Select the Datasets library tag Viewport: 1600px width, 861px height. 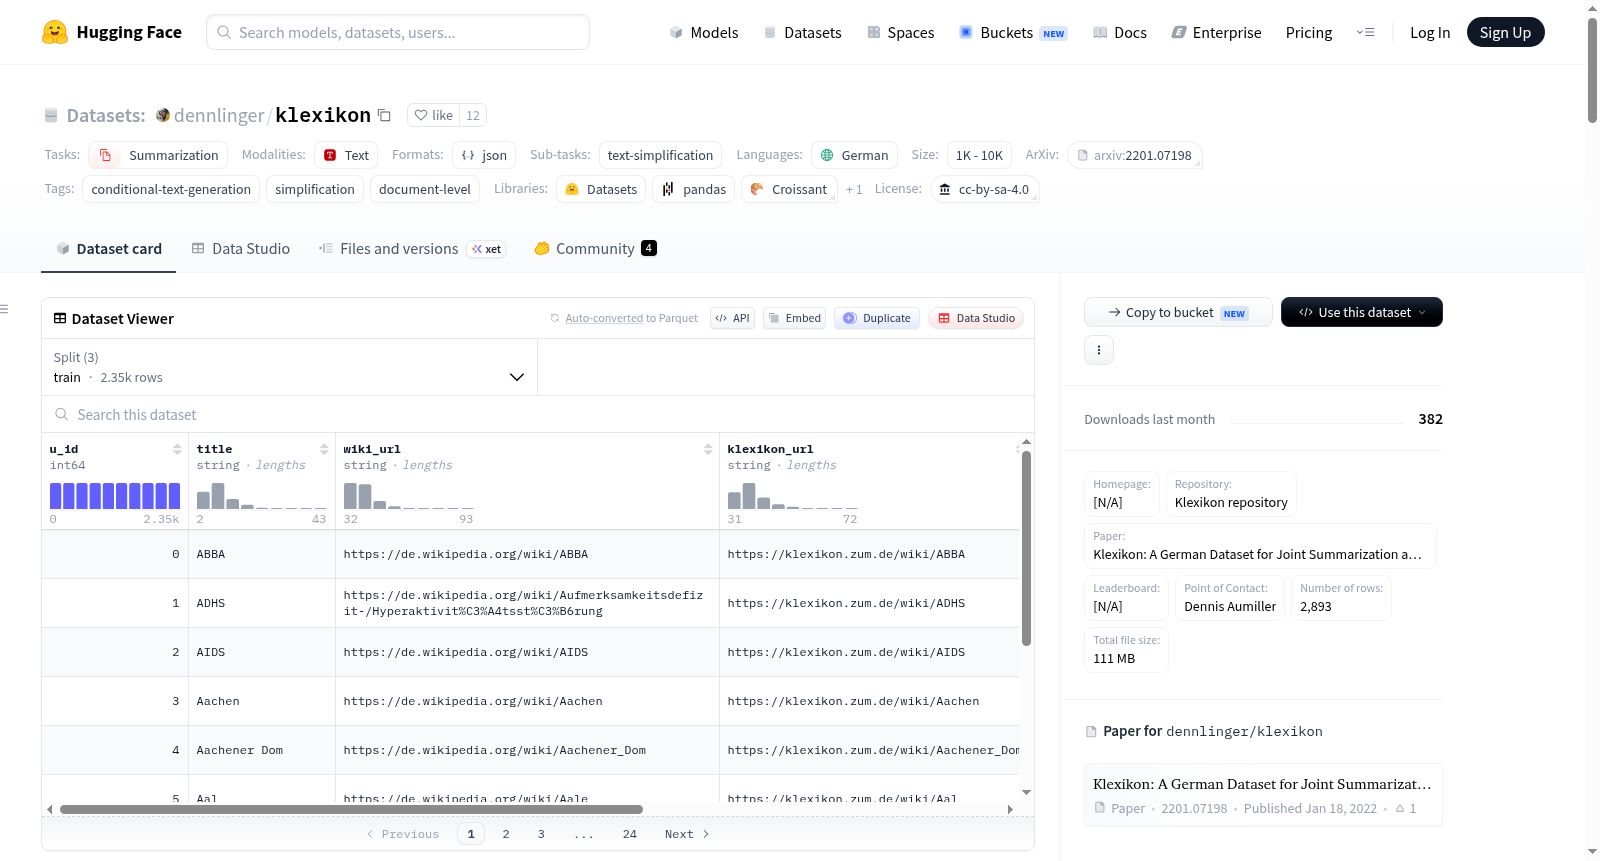(x=601, y=189)
